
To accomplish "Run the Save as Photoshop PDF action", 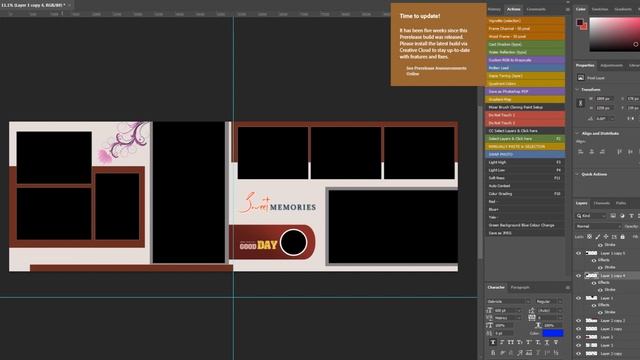I will 524,91.
